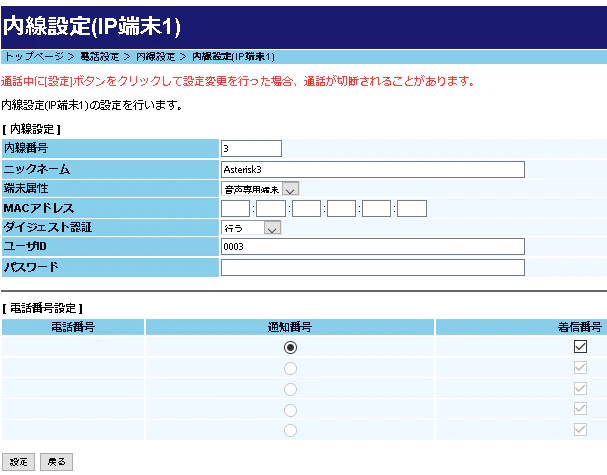Select the filled 通知番号 radio in first row

[x=290, y=347]
